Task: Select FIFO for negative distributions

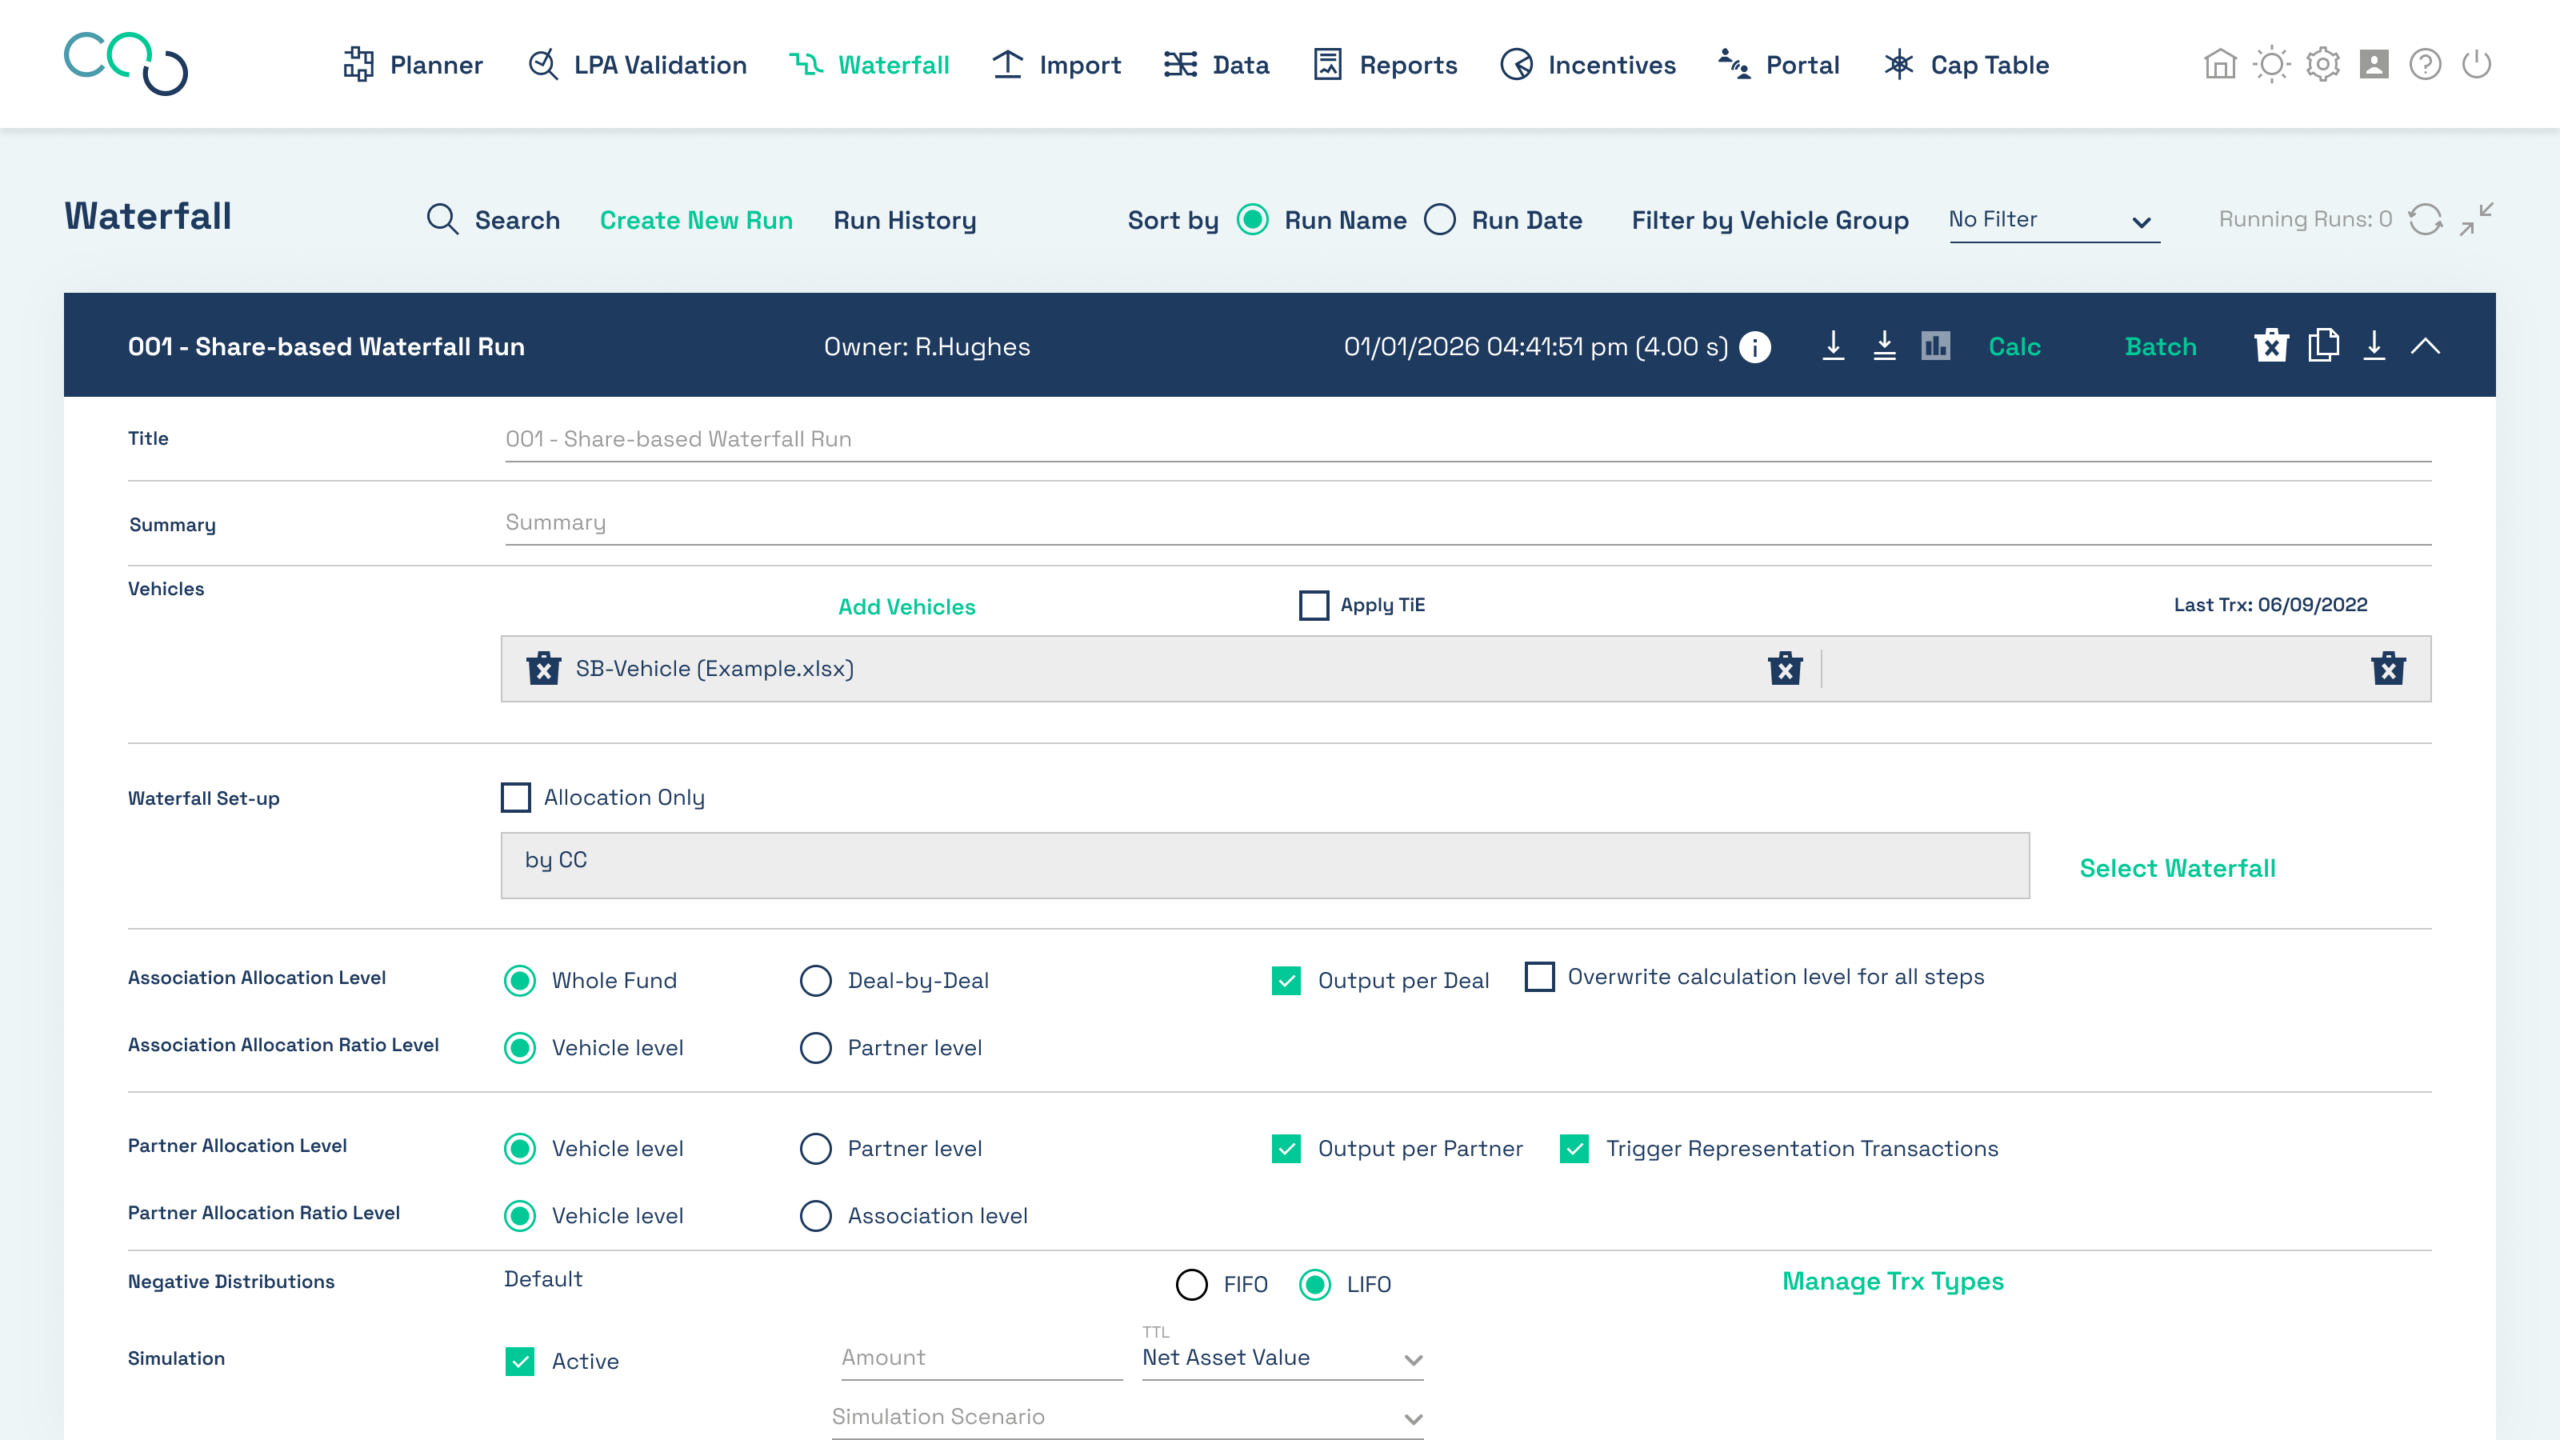Action: (1192, 1284)
